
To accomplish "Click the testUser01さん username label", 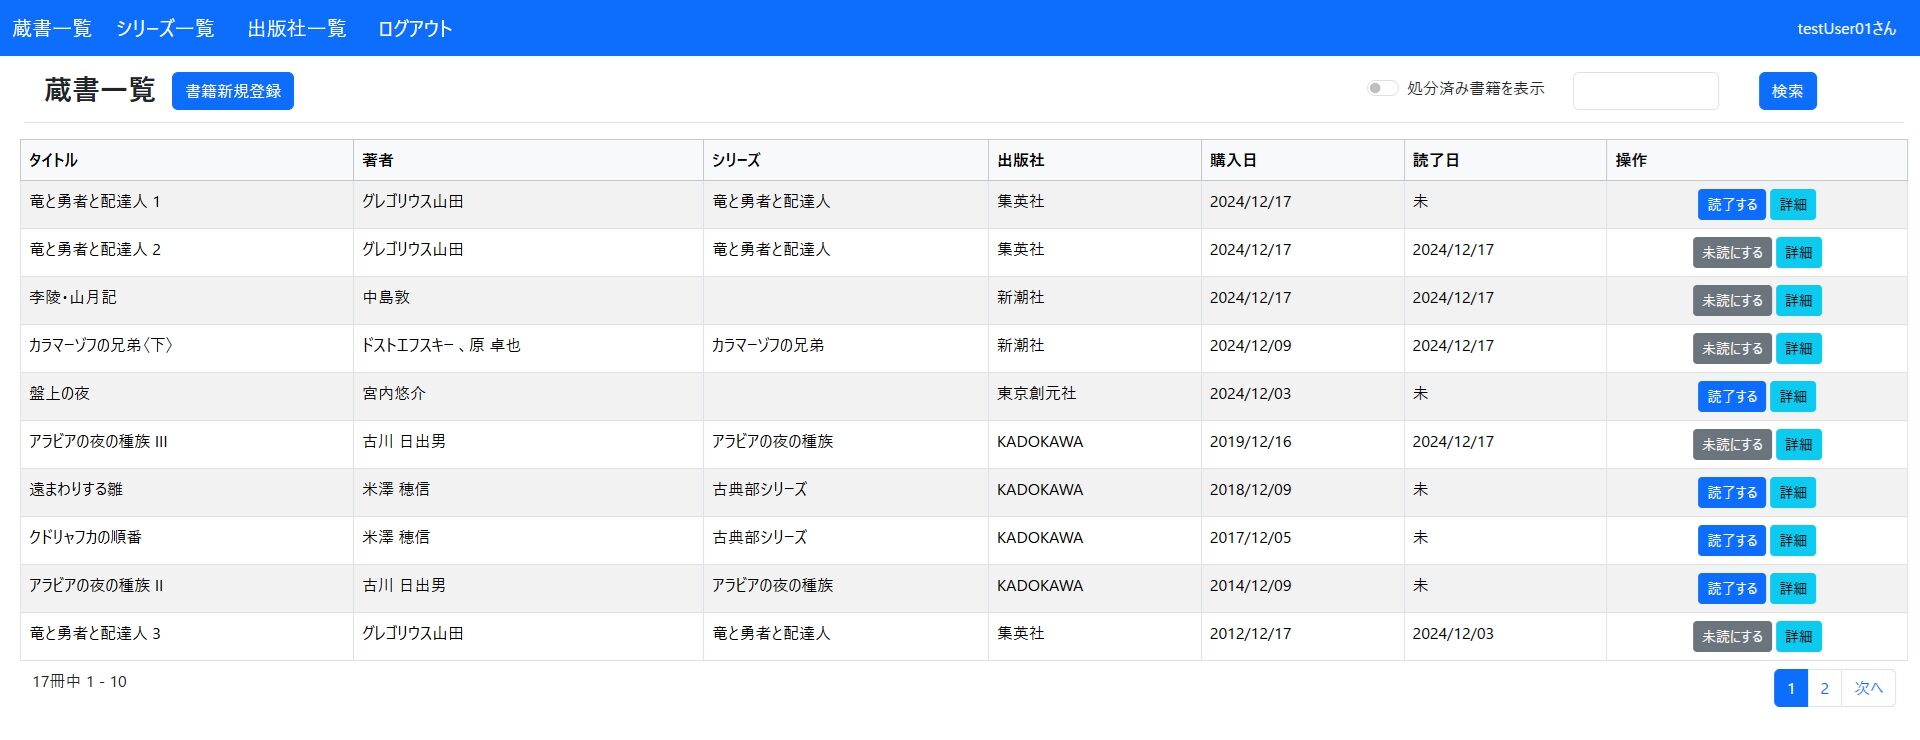I will coord(1846,28).
